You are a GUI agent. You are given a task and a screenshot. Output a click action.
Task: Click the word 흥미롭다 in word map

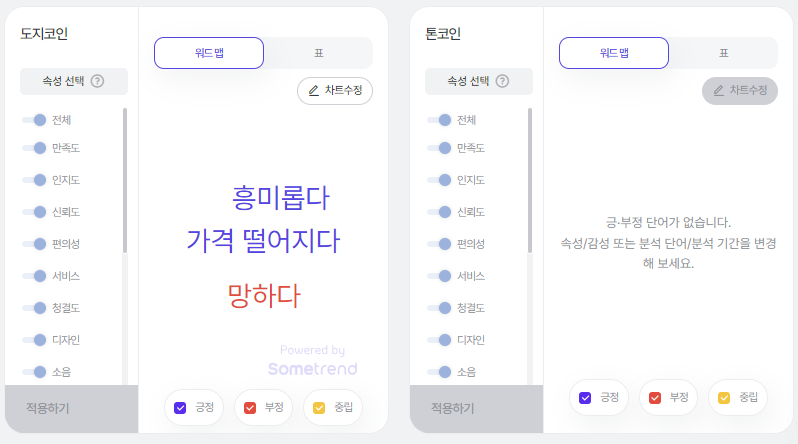[x=281, y=198]
